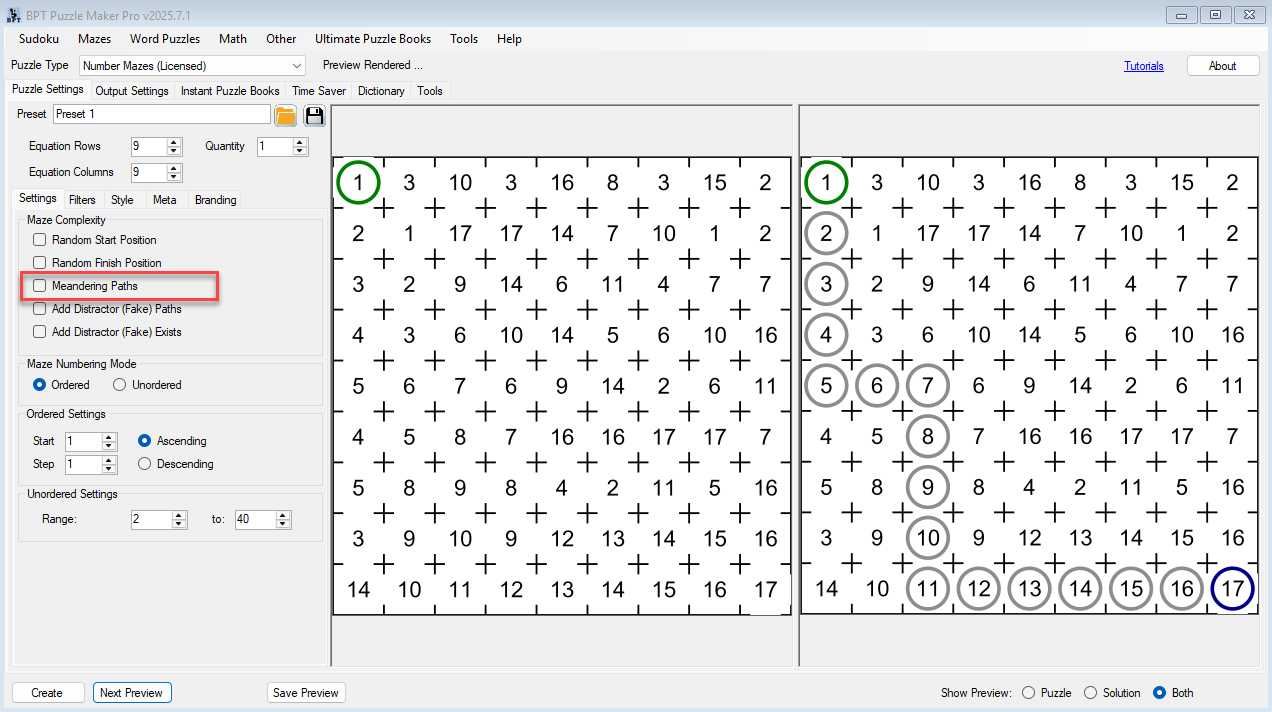The image size is (1272, 712).
Task: Expand the Puzzle Type dropdown
Action: [297, 66]
